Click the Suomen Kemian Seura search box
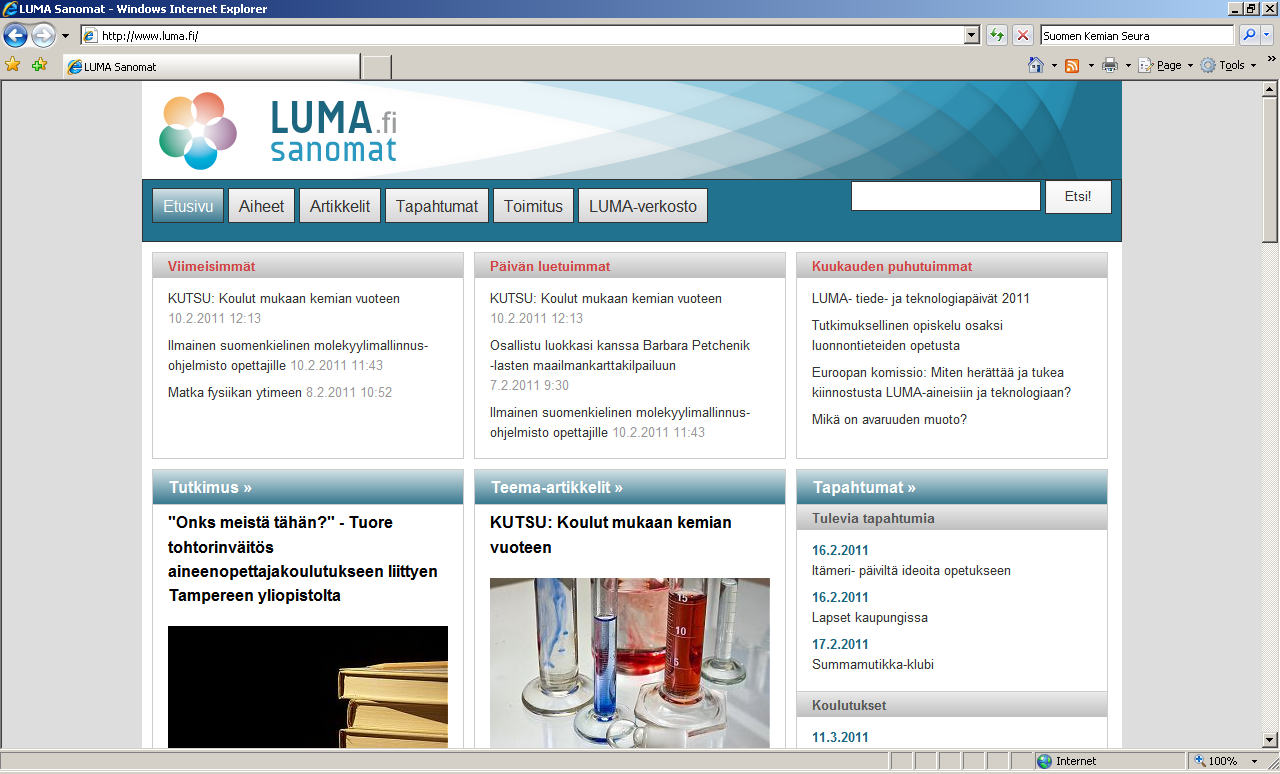This screenshot has height=774, width=1280. coord(1137,35)
